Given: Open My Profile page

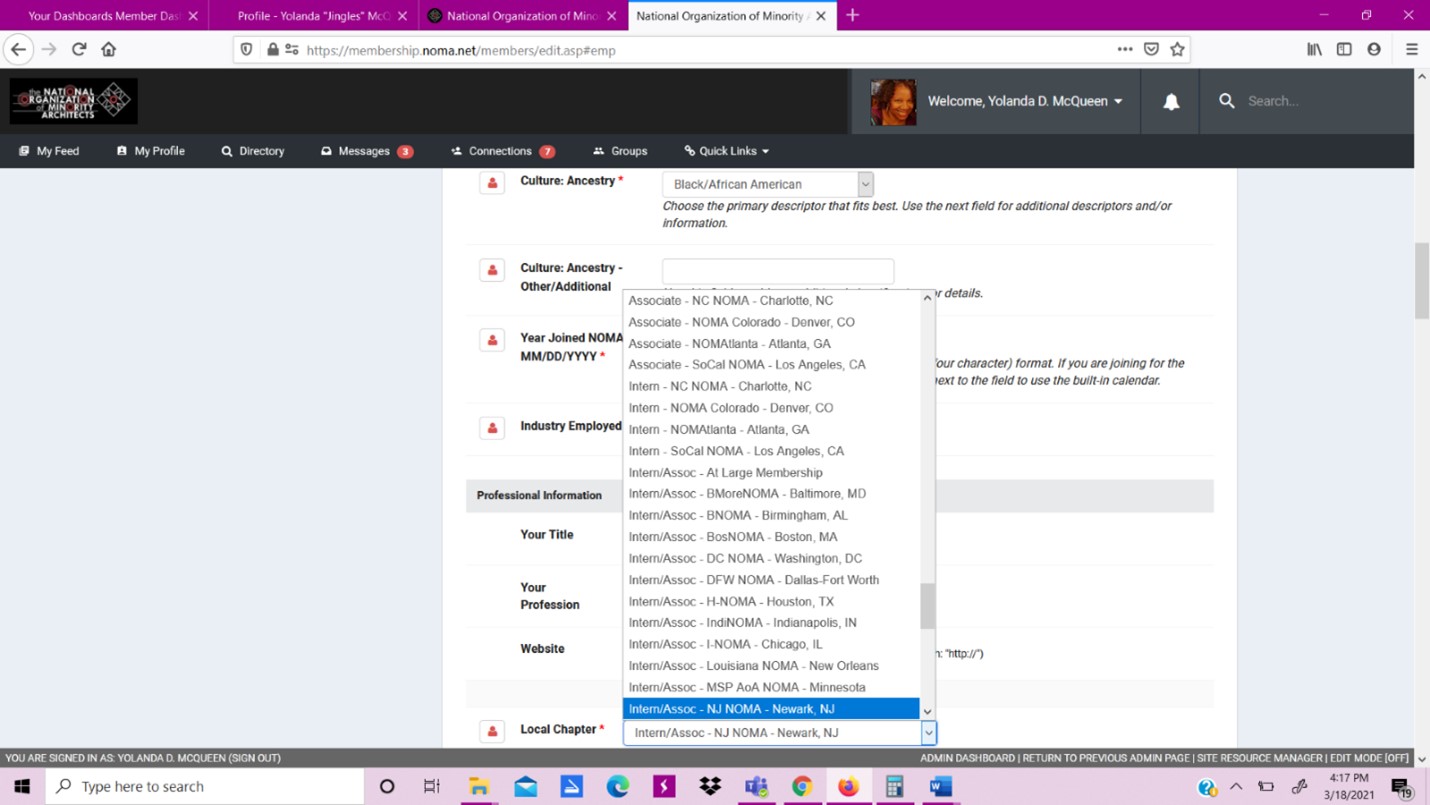Looking at the screenshot, I should (151, 151).
